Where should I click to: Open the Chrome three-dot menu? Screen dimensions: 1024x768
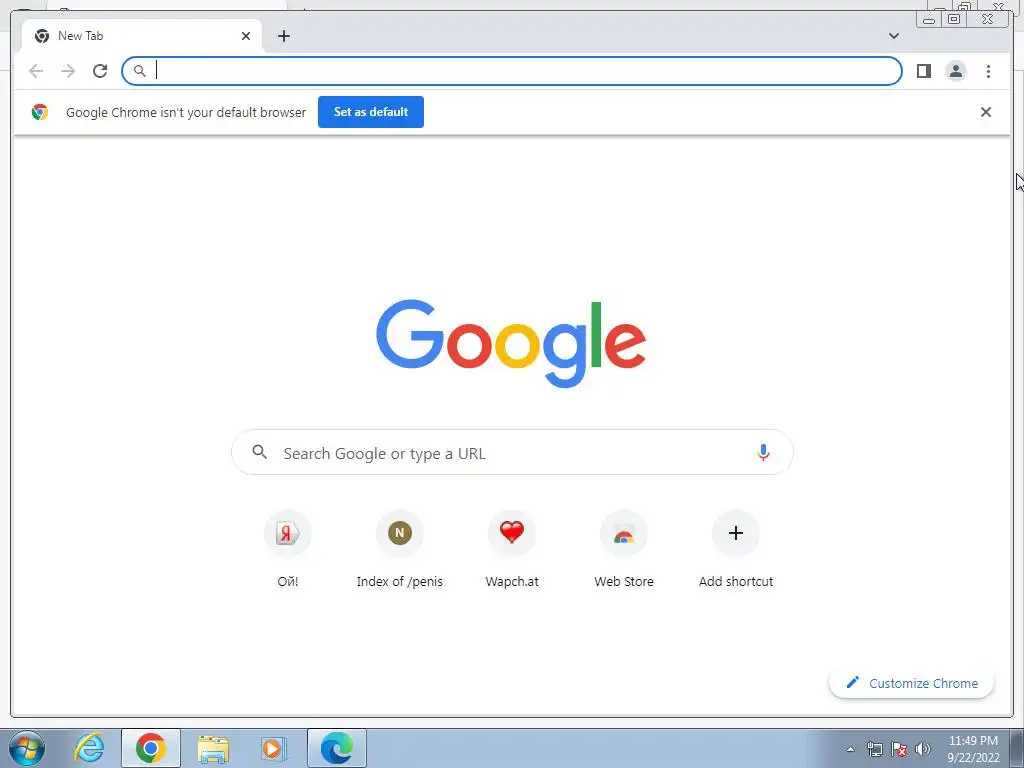(x=988, y=71)
